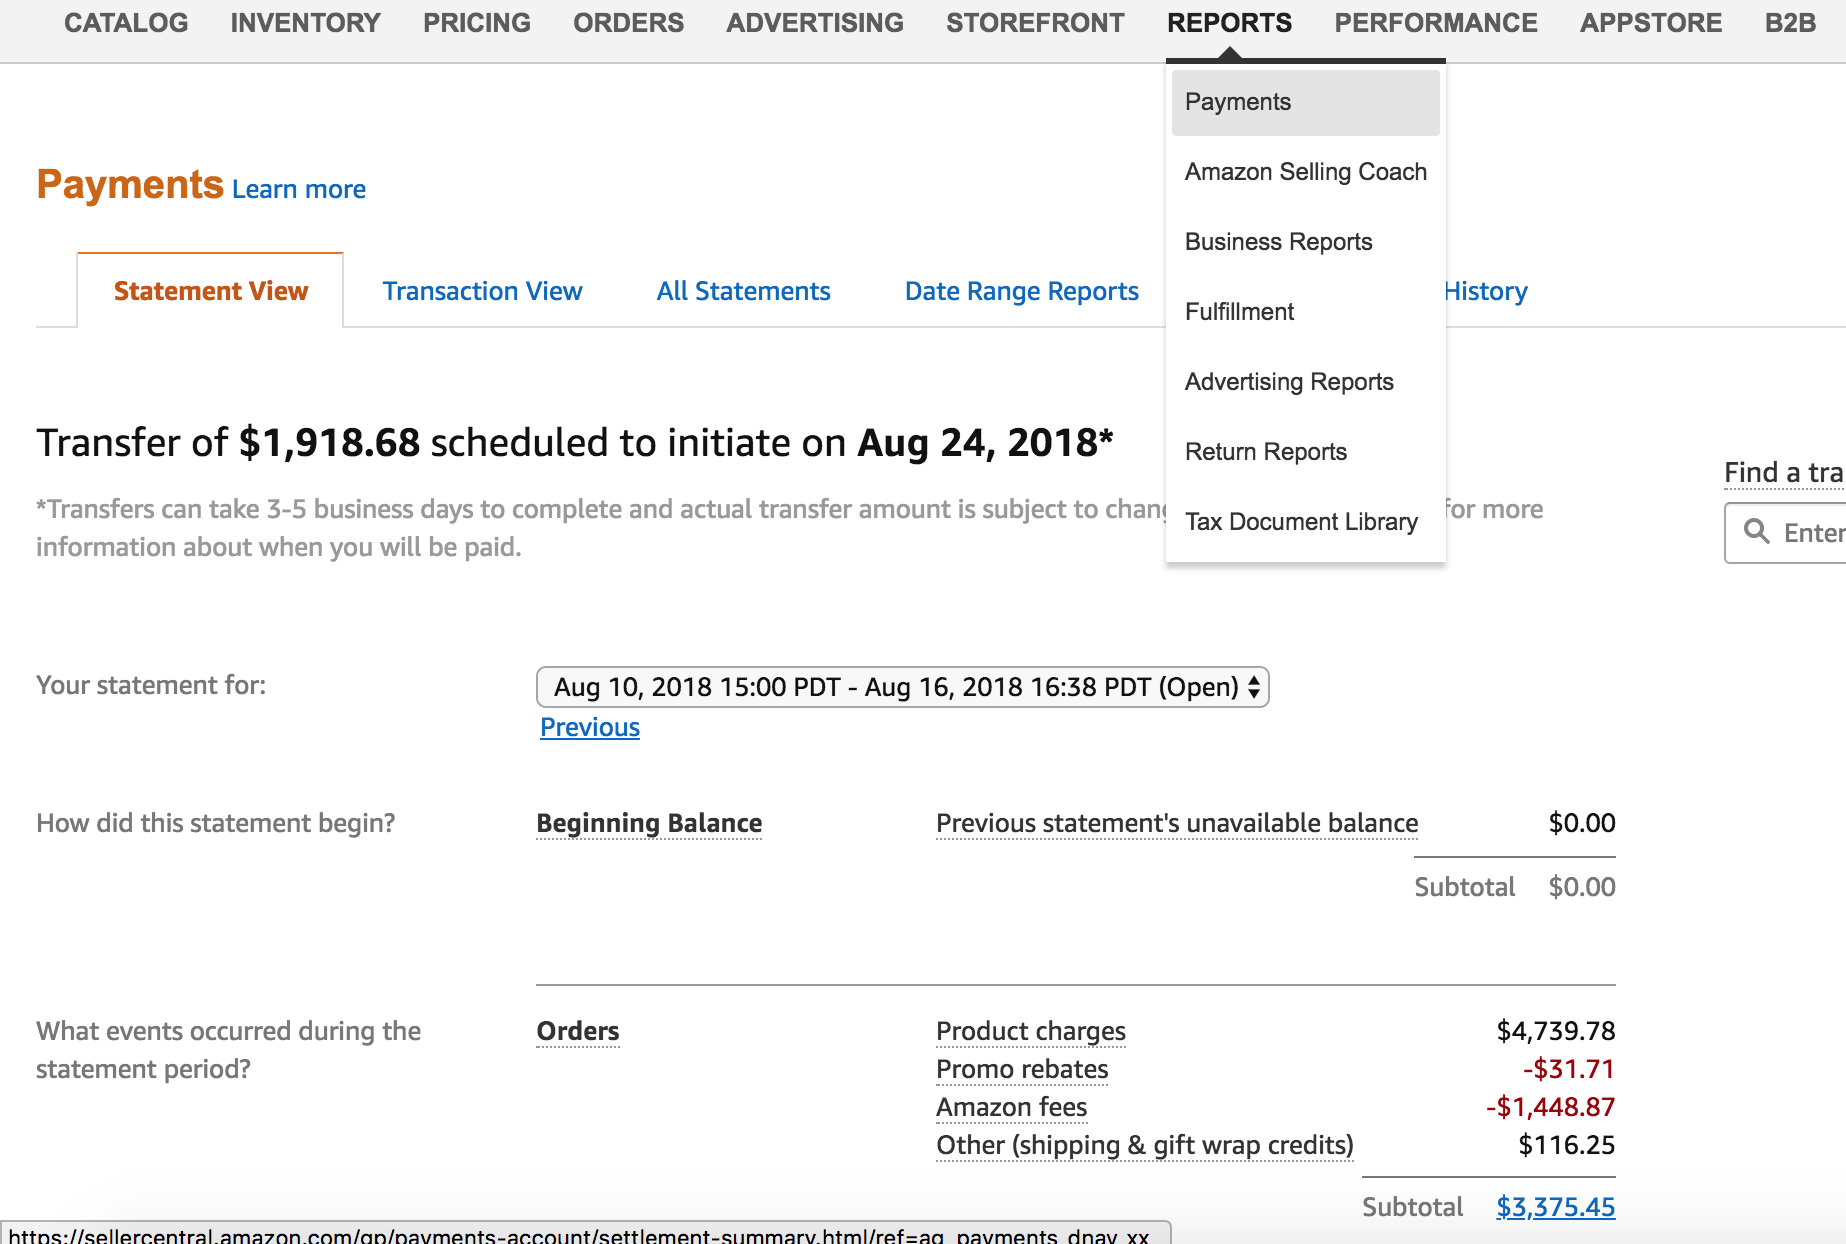This screenshot has height=1244, width=1846.
Task: Click Product charges label
Action: [1031, 1031]
